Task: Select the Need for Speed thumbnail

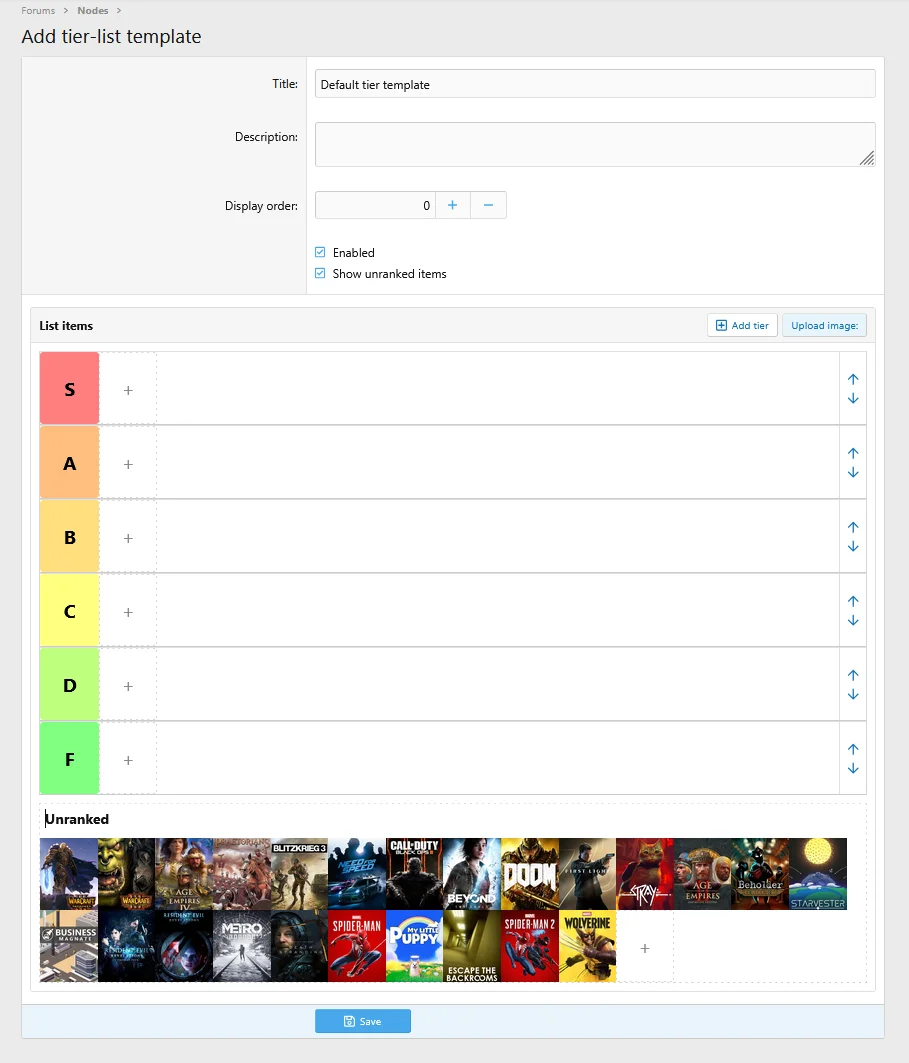Action: [x=357, y=874]
